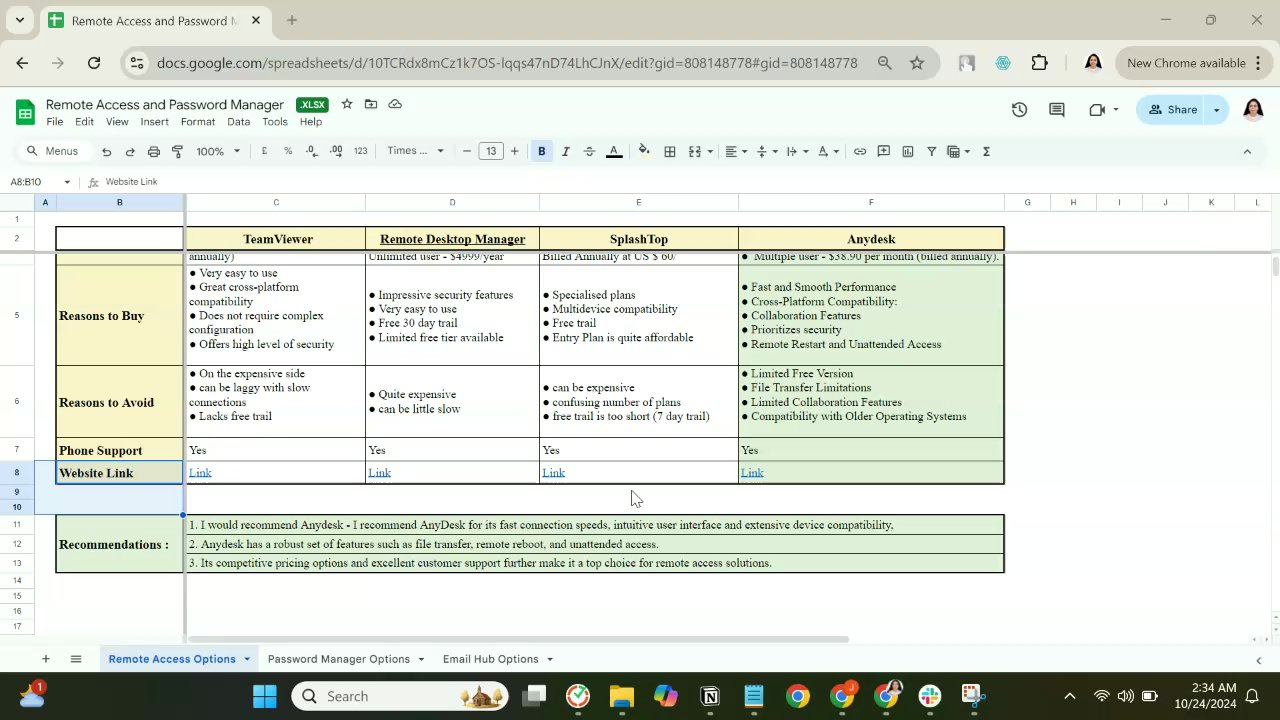
Task: Open text wrapping dropdown
Action: 797,152
